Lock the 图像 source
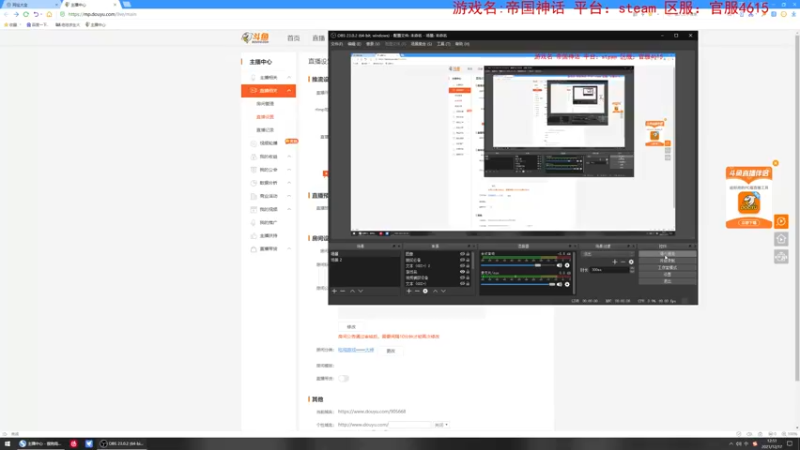 pyautogui.click(x=468, y=254)
